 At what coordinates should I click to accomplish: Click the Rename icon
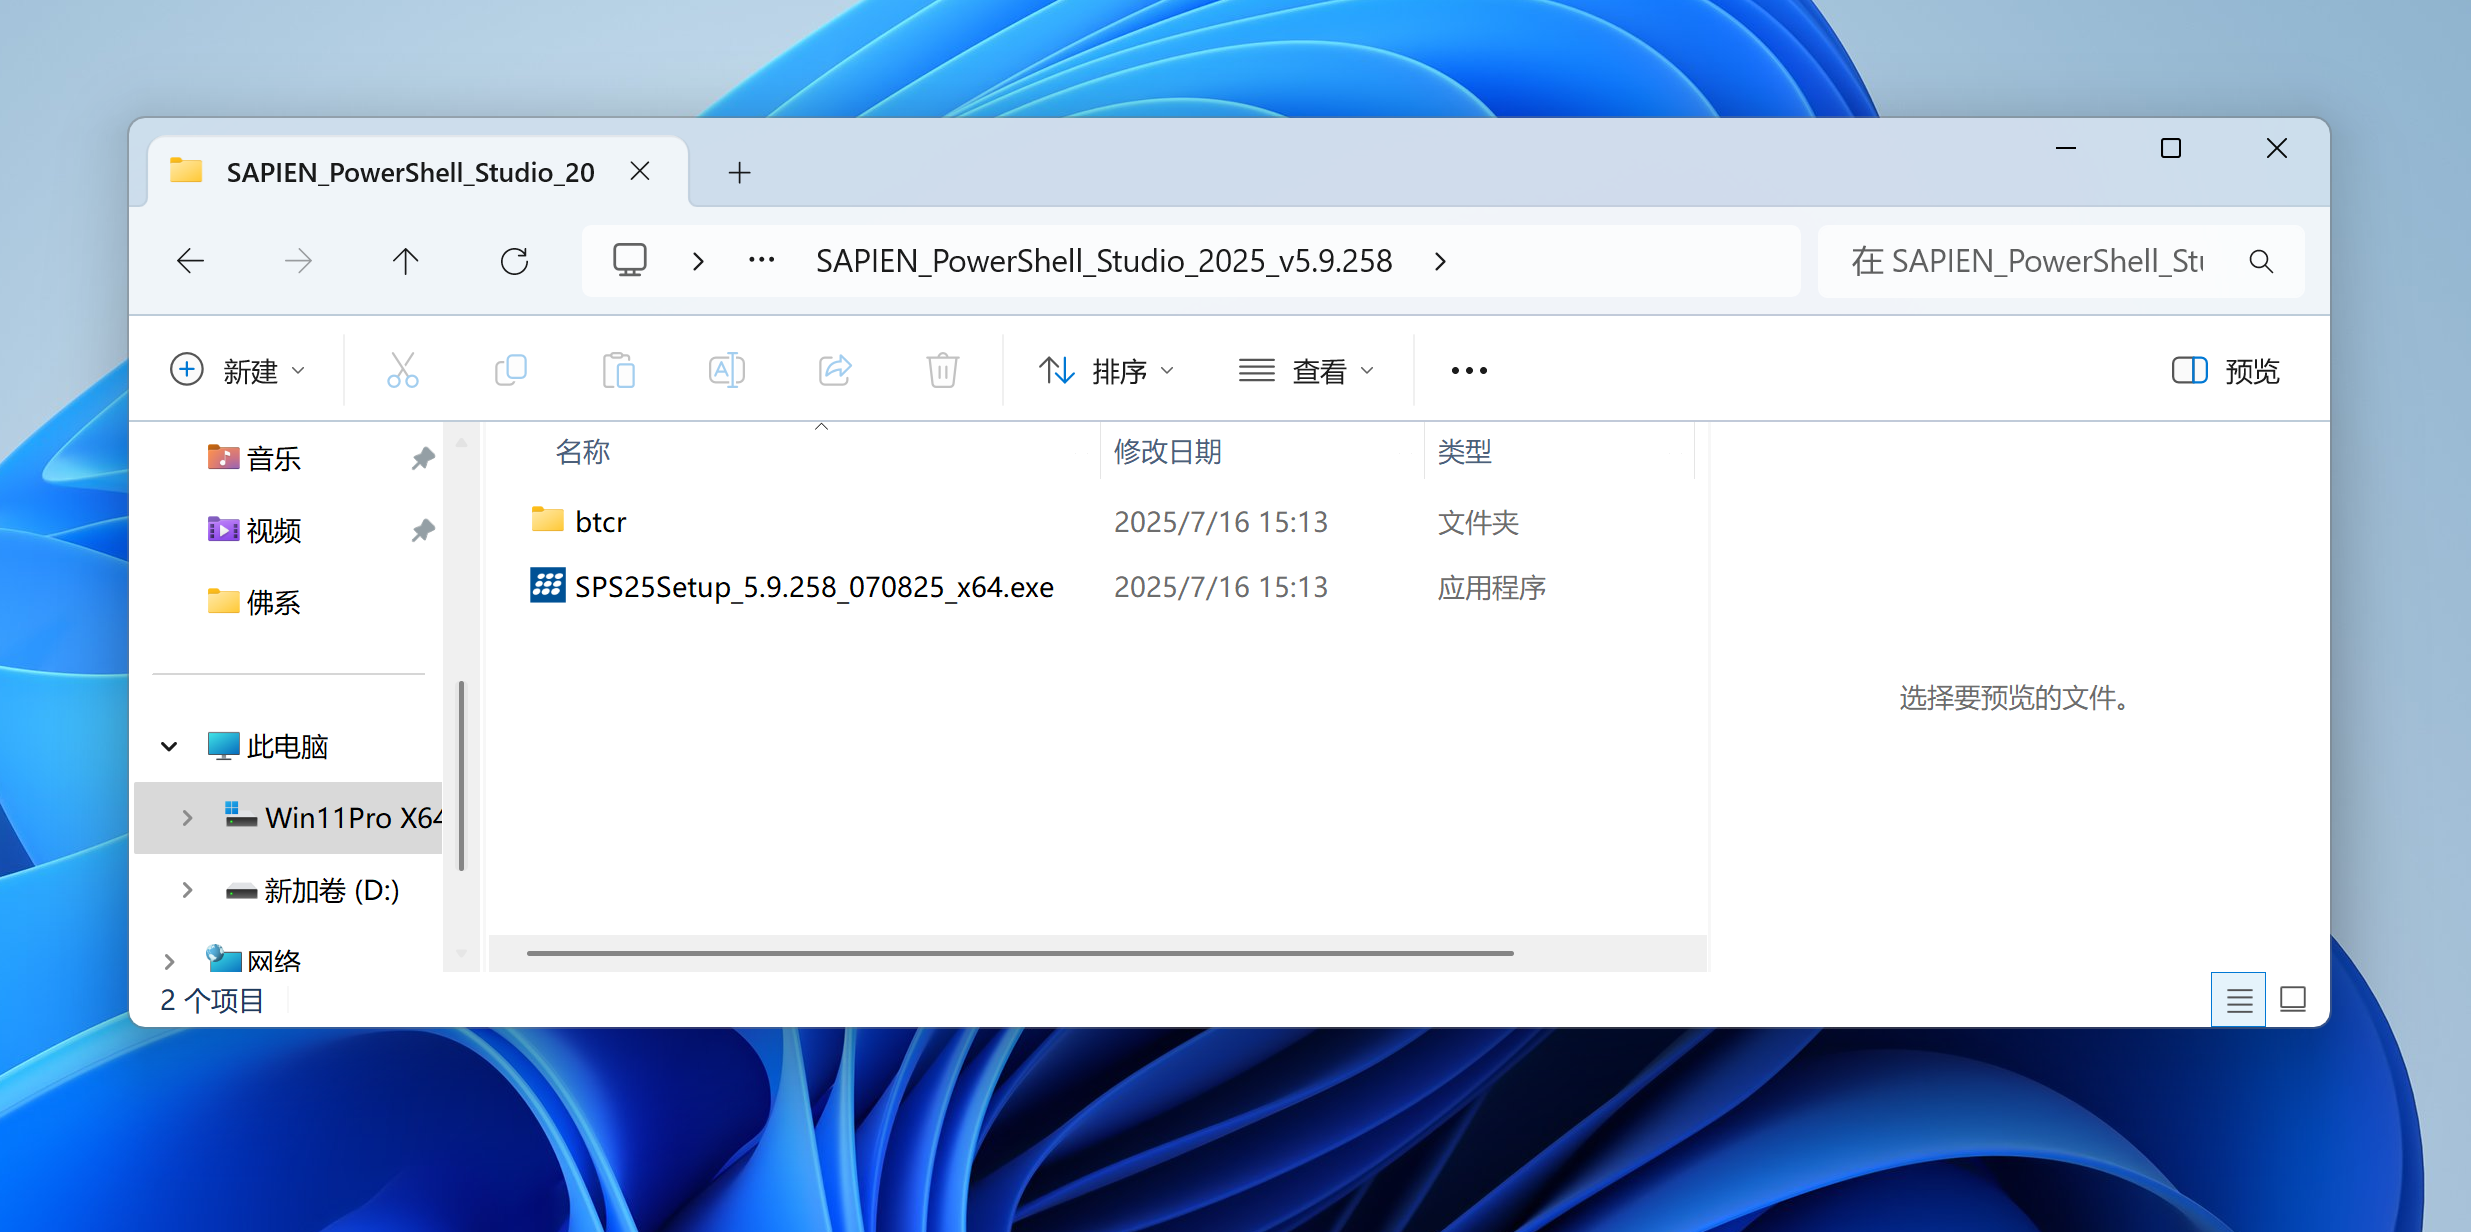click(727, 371)
